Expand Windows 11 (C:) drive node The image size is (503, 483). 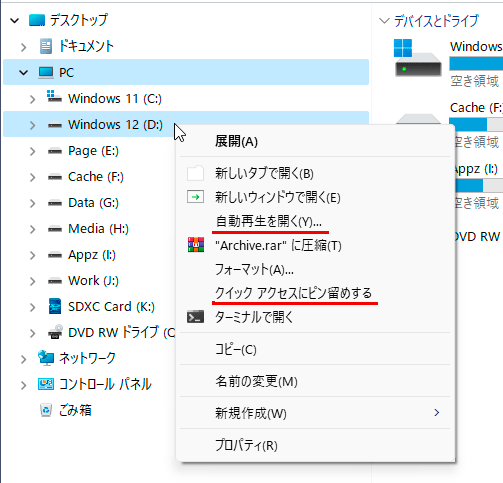pos(32,99)
